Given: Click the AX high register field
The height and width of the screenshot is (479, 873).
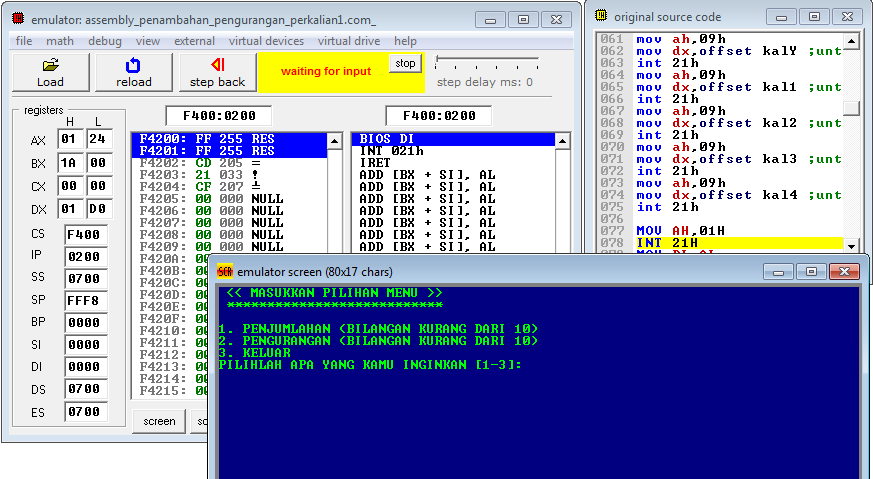Looking at the screenshot, I should tap(70, 139).
